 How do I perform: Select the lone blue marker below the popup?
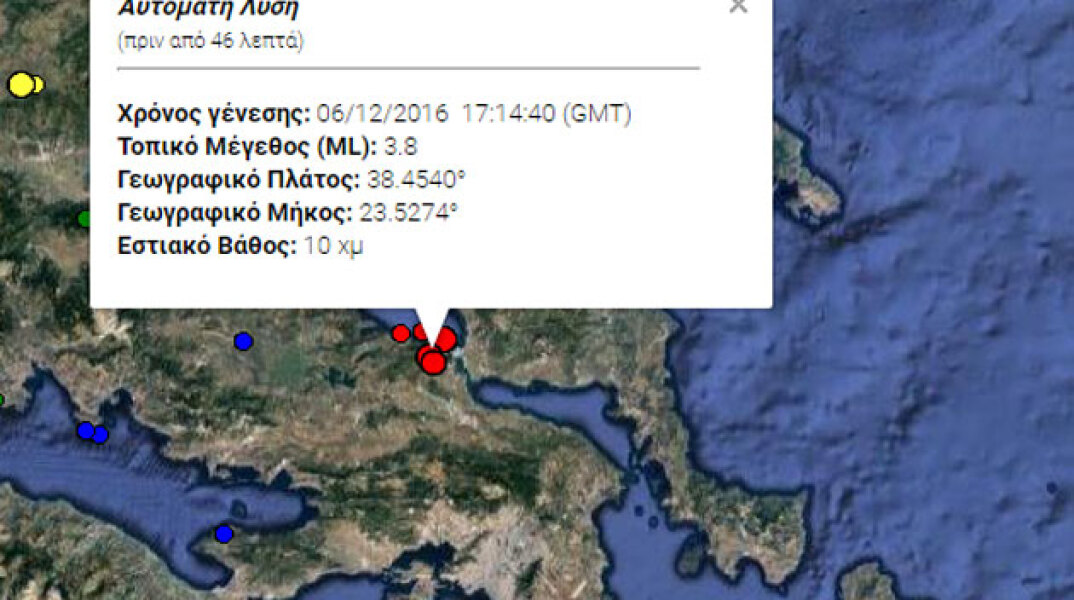pyautogui.click(x=243, y=341)
